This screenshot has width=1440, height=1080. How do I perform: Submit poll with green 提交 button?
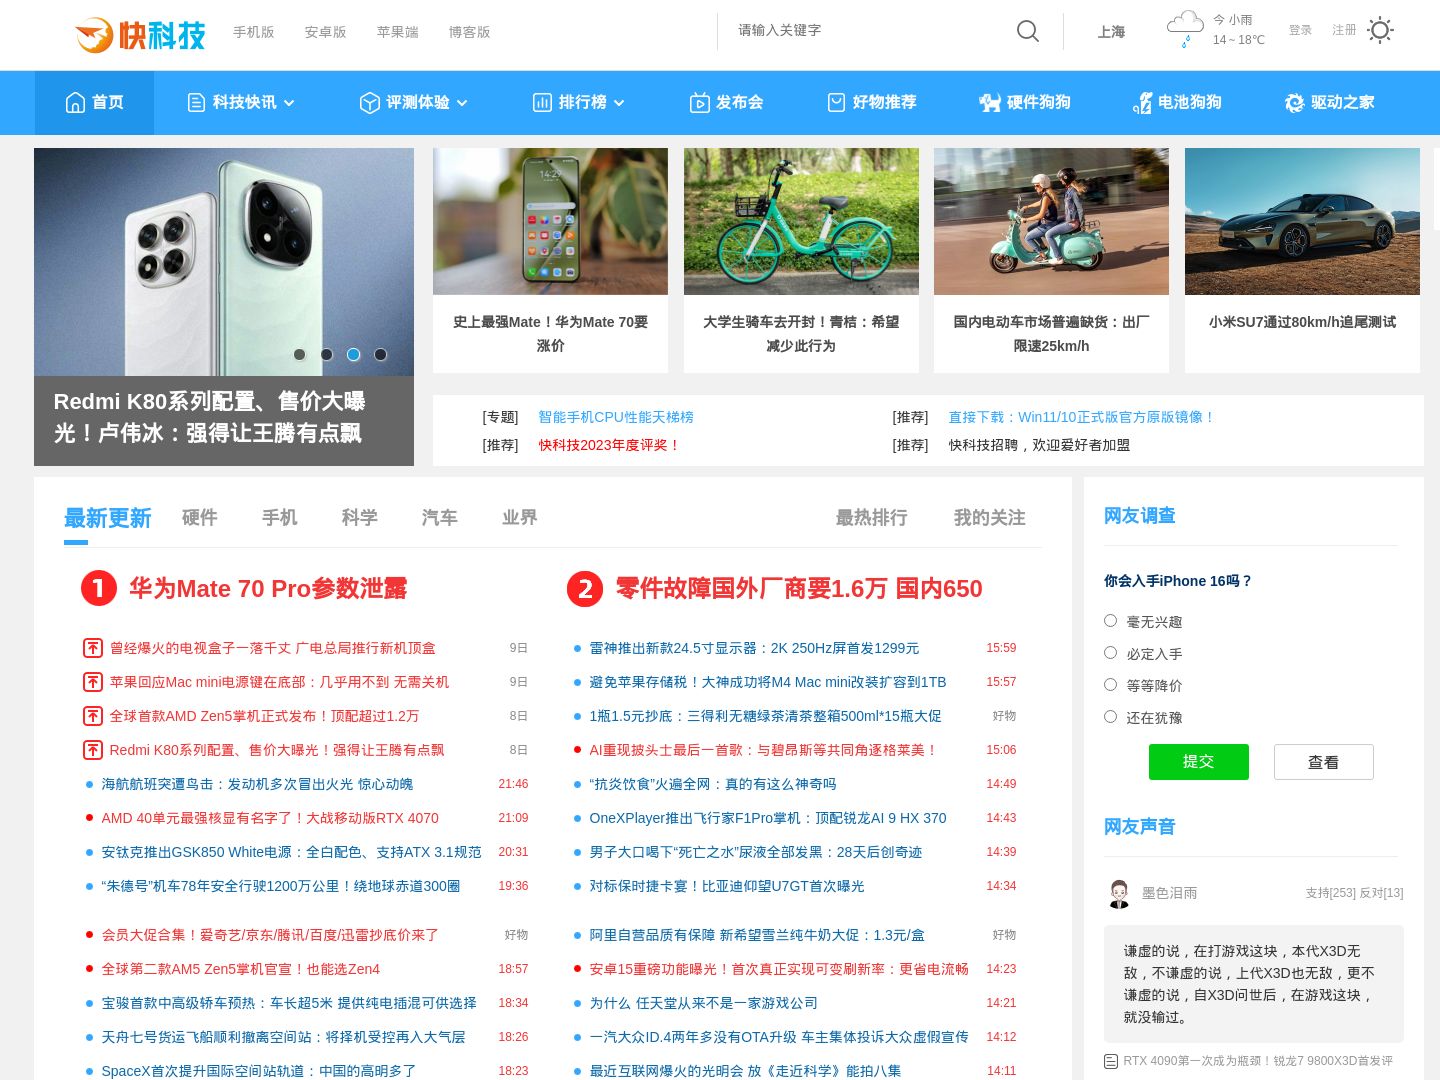(x=1198, y=762)
